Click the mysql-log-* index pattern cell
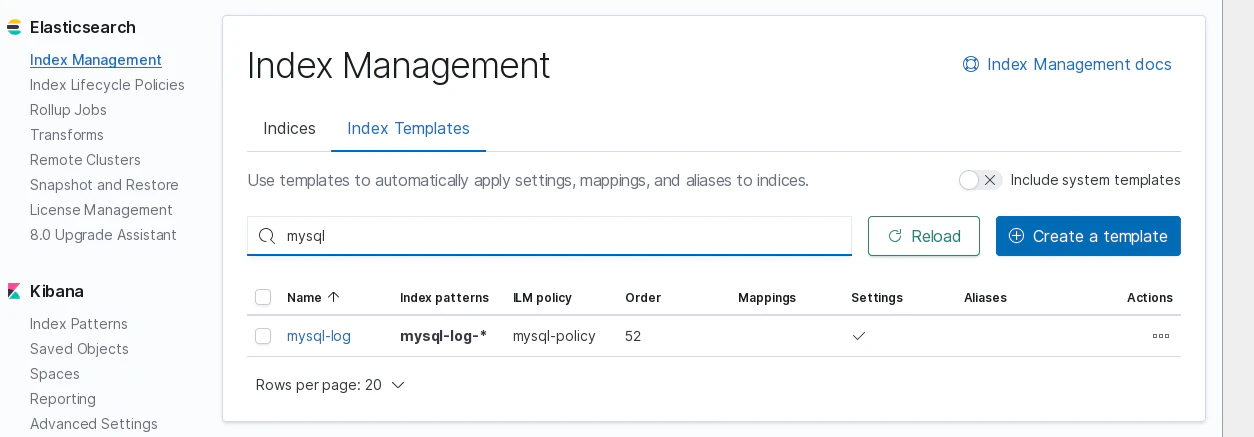 (x=443, y=336)
